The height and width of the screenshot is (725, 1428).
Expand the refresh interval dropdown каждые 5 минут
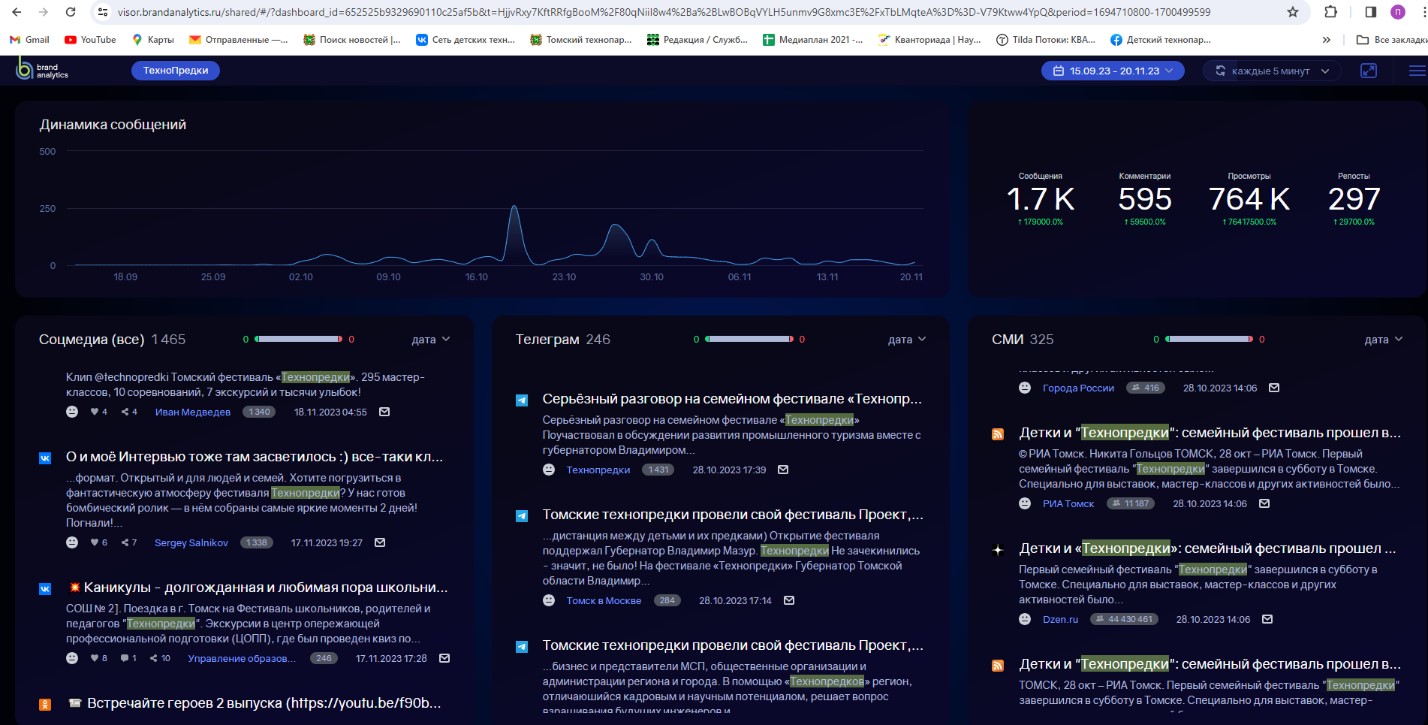click(x=1272, y=71)
